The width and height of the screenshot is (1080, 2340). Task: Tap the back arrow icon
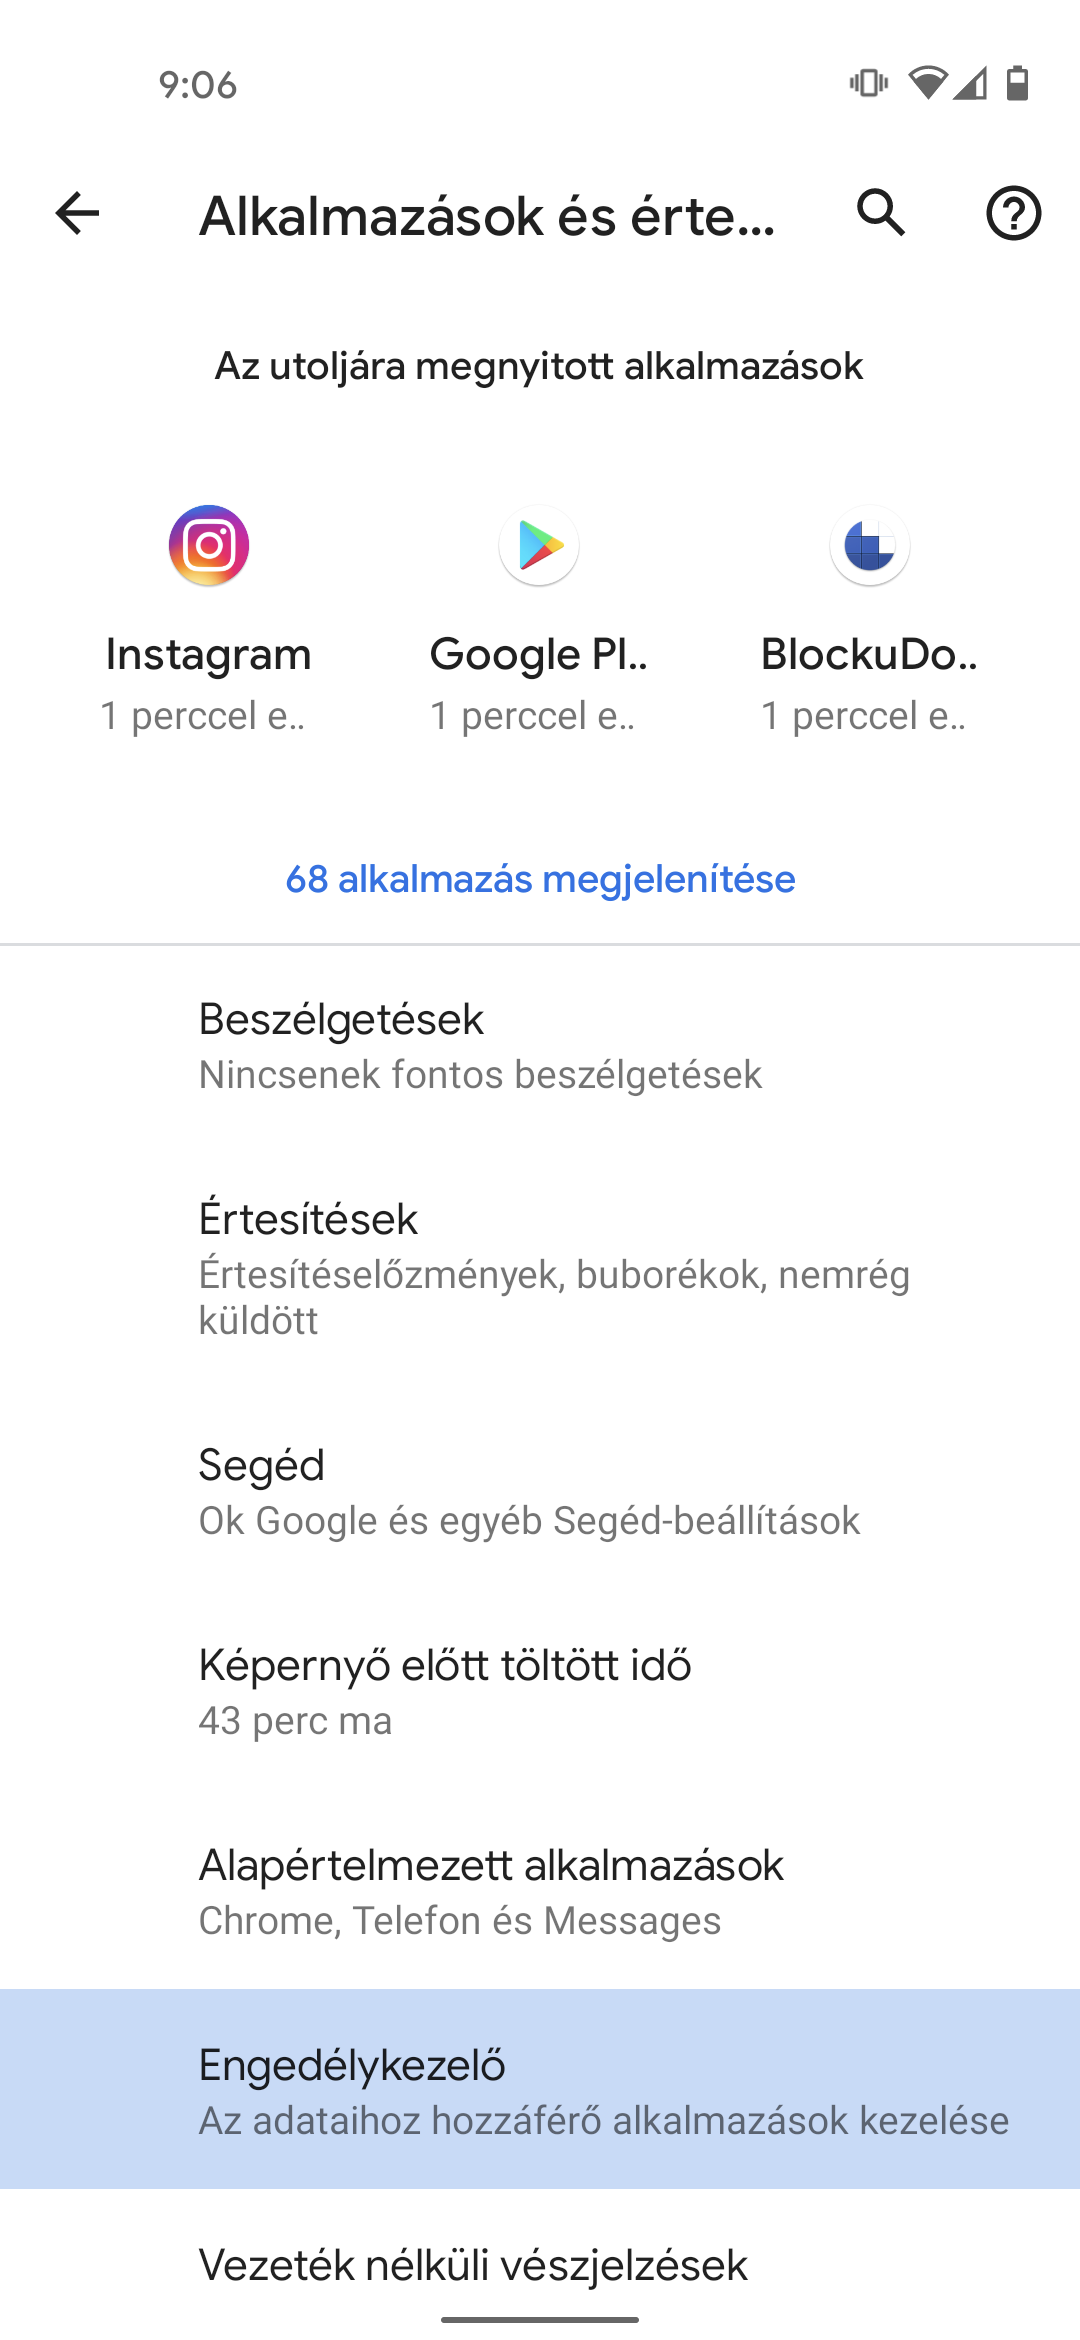coord(77,213)
